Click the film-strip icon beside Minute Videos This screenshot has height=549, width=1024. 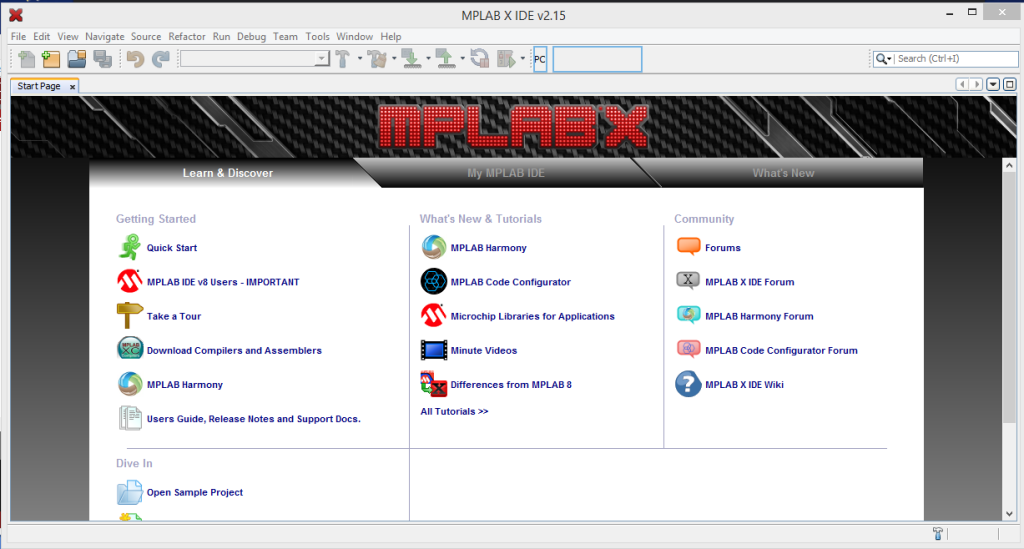[434, 350]
